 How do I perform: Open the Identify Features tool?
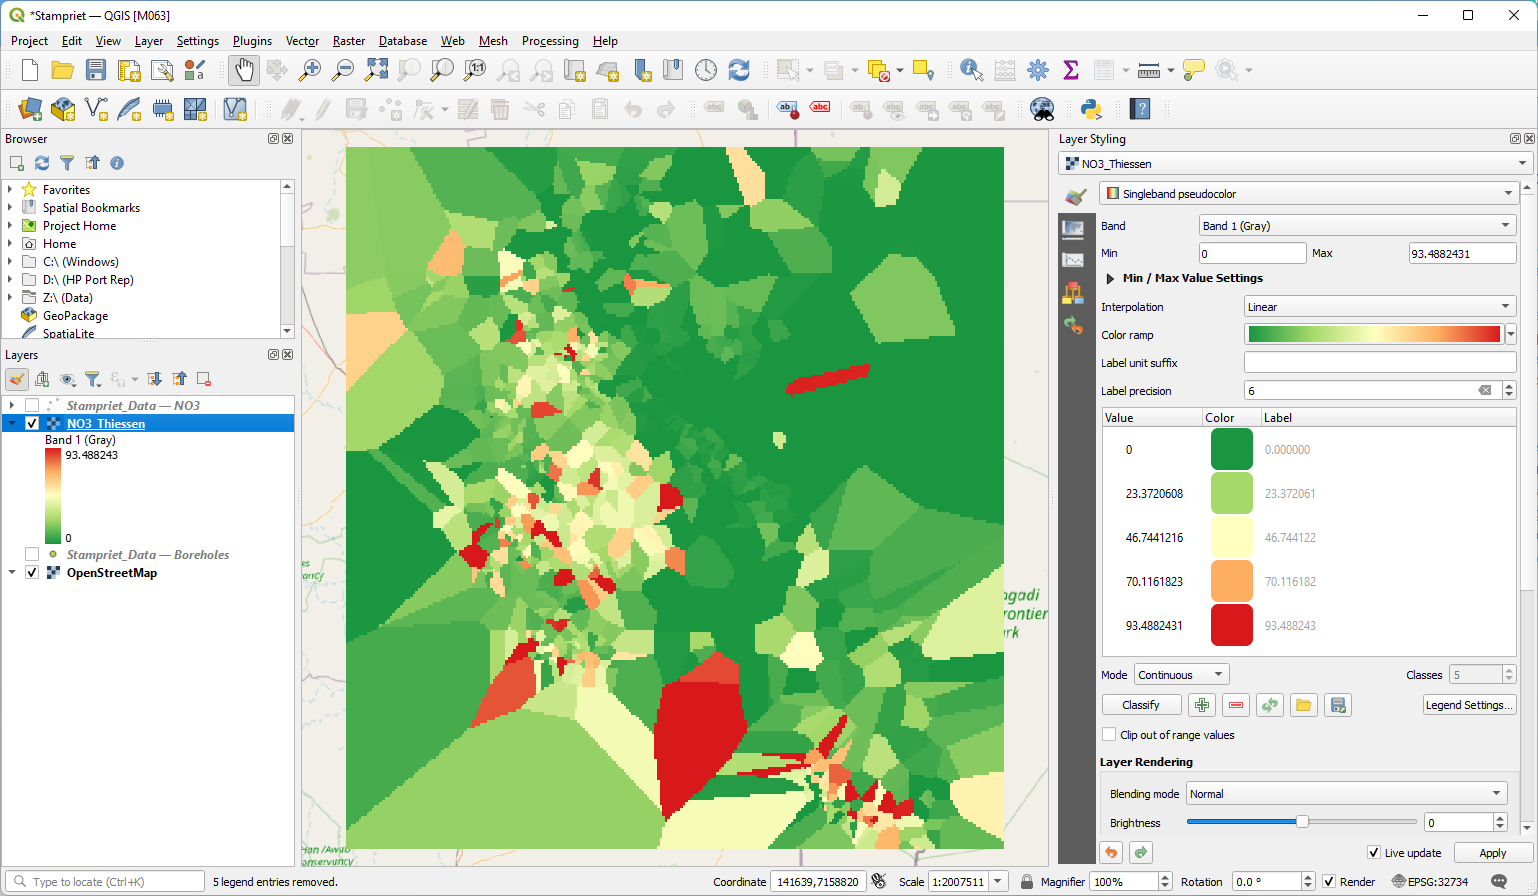(x=969, y=70)
